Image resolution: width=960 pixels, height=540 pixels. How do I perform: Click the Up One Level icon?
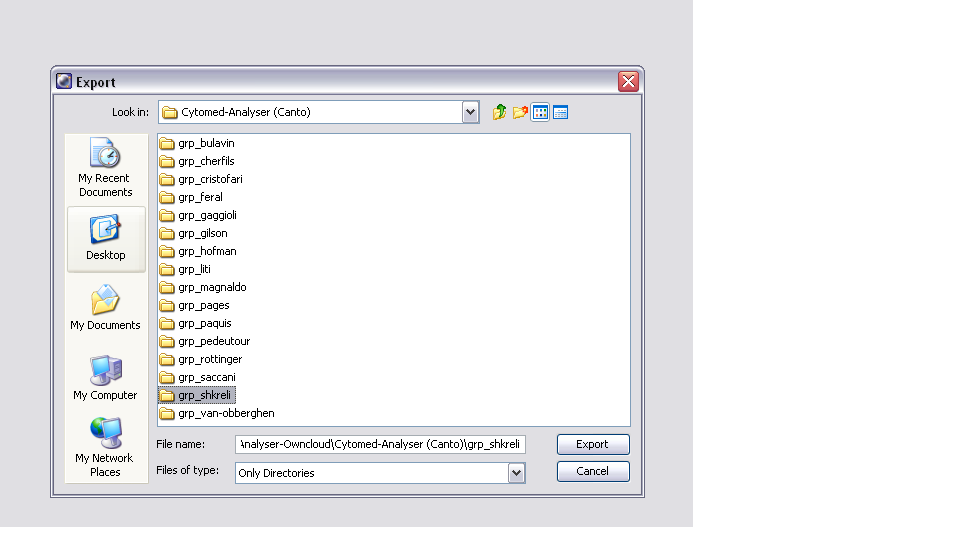click(x=500, y=112)
